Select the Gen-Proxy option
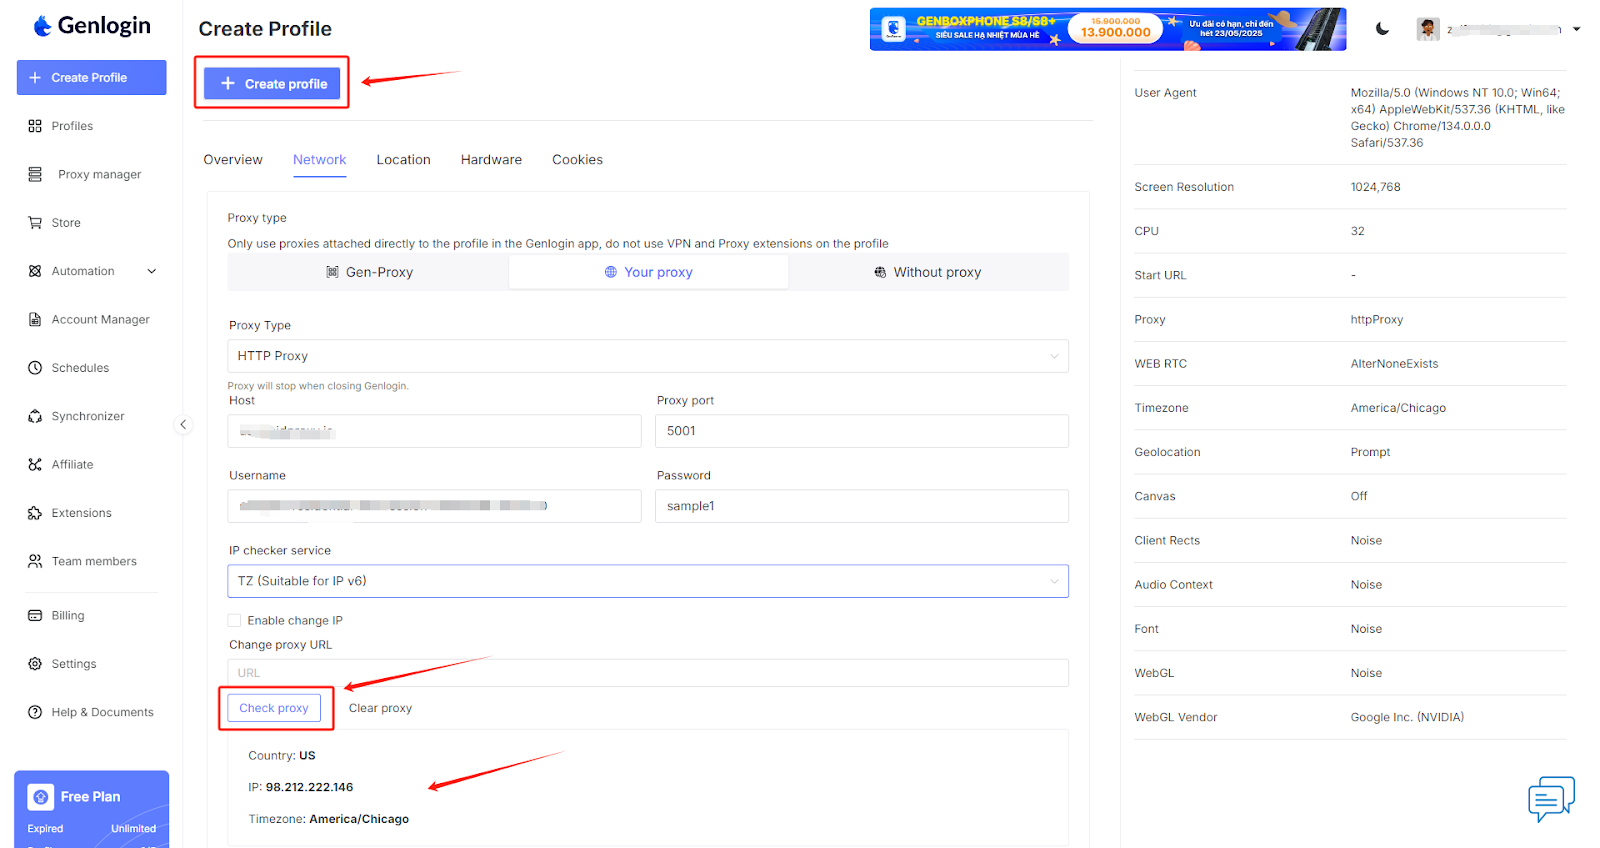 369,272
